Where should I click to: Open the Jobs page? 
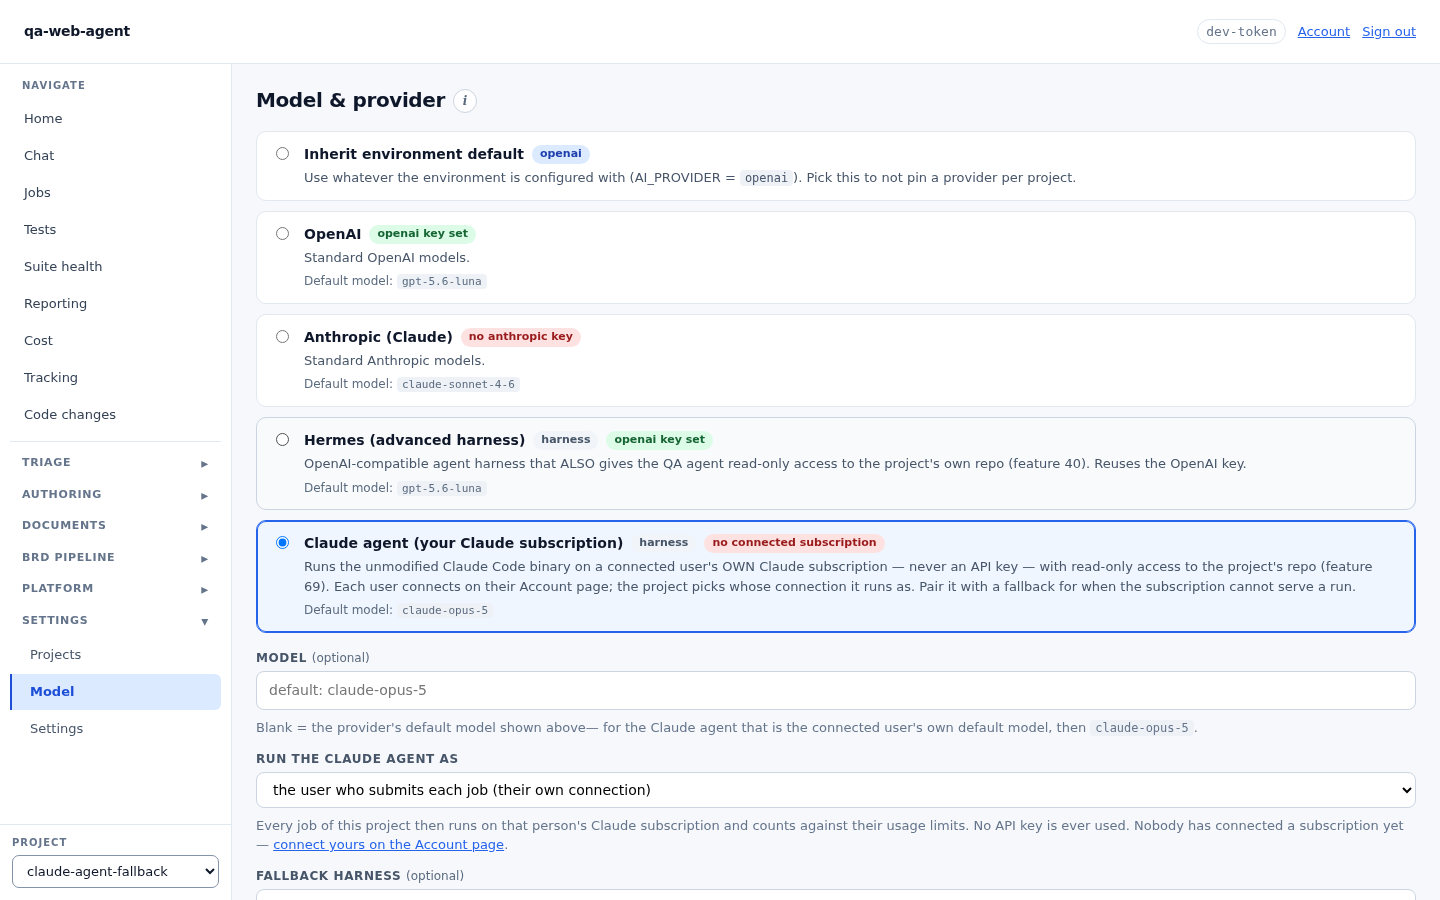tap(115, 193)
